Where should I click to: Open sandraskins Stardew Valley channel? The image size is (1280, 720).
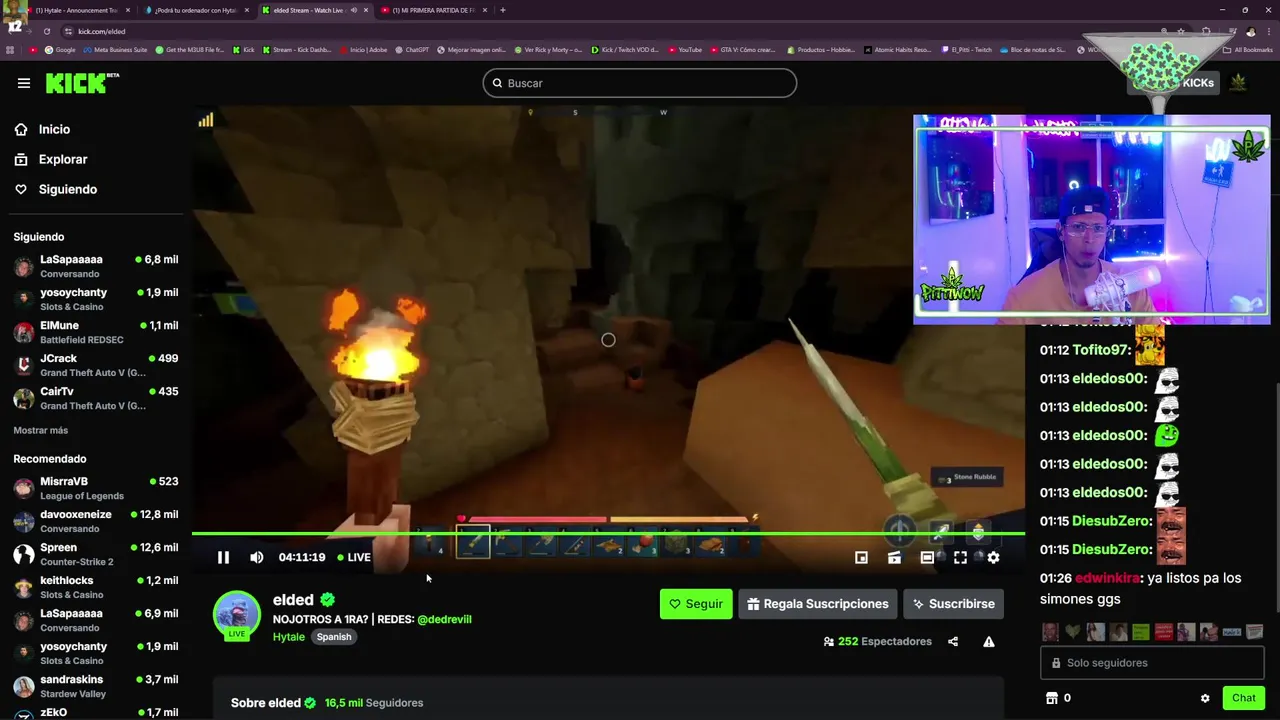coord(96,686)
